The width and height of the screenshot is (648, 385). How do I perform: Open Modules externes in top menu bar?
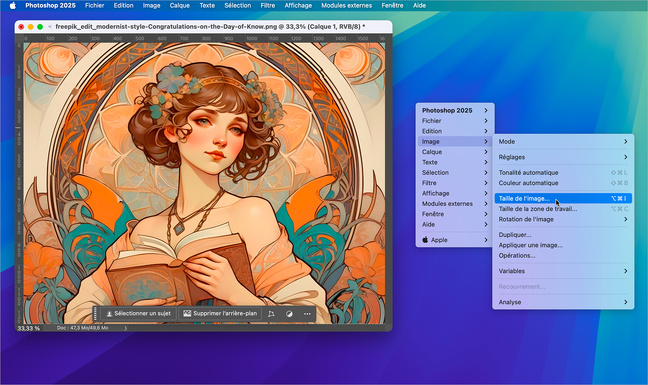click(347, 5)
